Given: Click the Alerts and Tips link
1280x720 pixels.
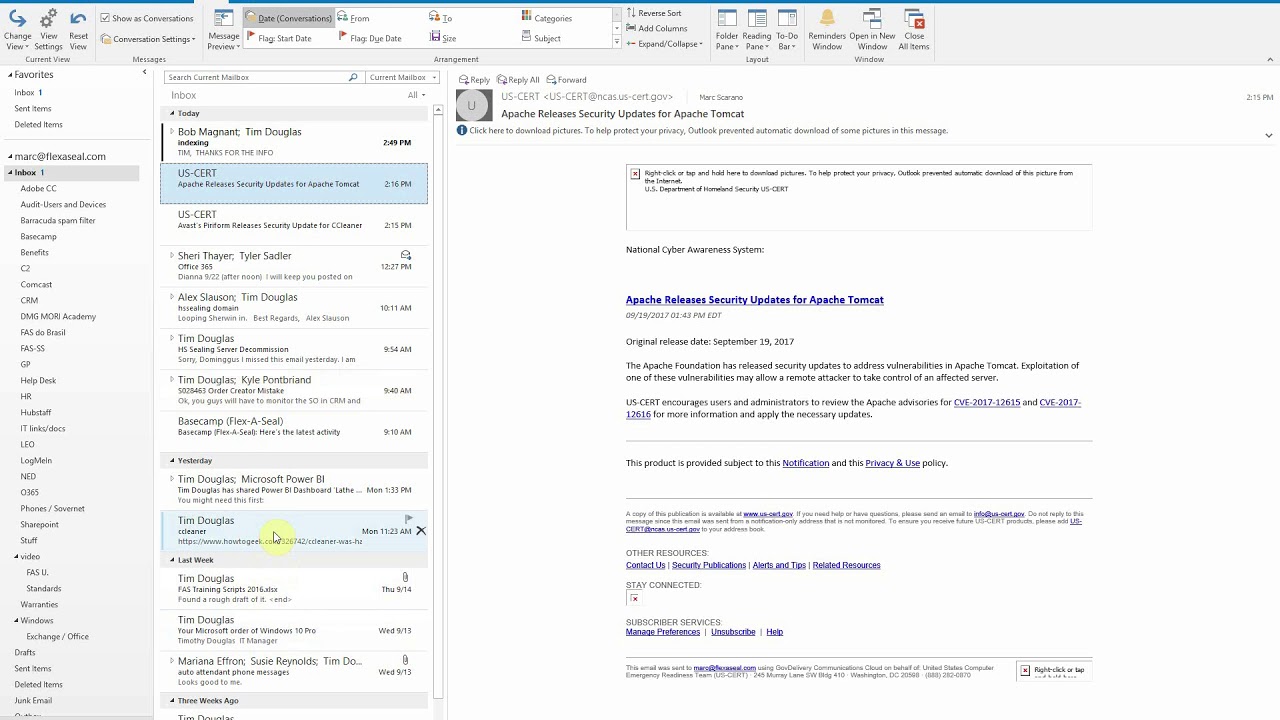Looking at the screenshot, I should [x=779, y=565].
